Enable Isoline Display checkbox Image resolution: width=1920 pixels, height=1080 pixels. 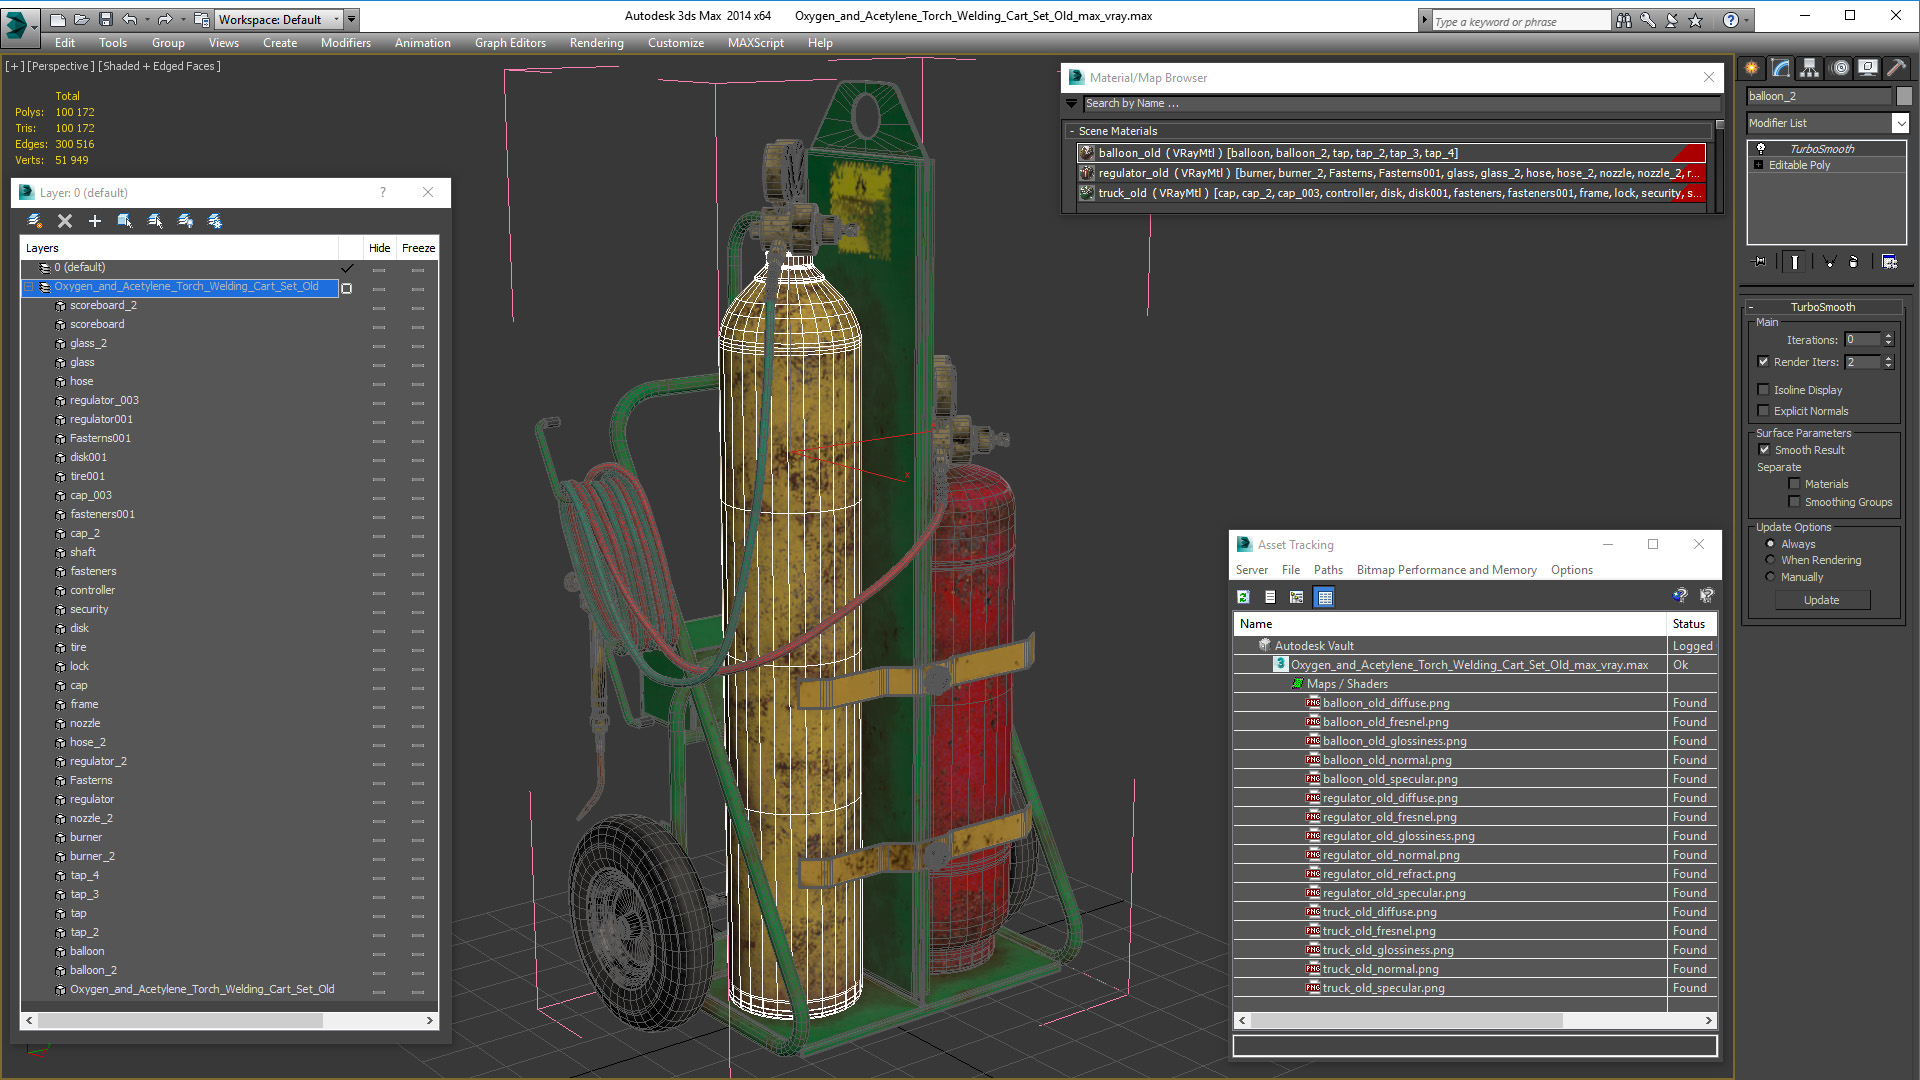[1764, 390]
